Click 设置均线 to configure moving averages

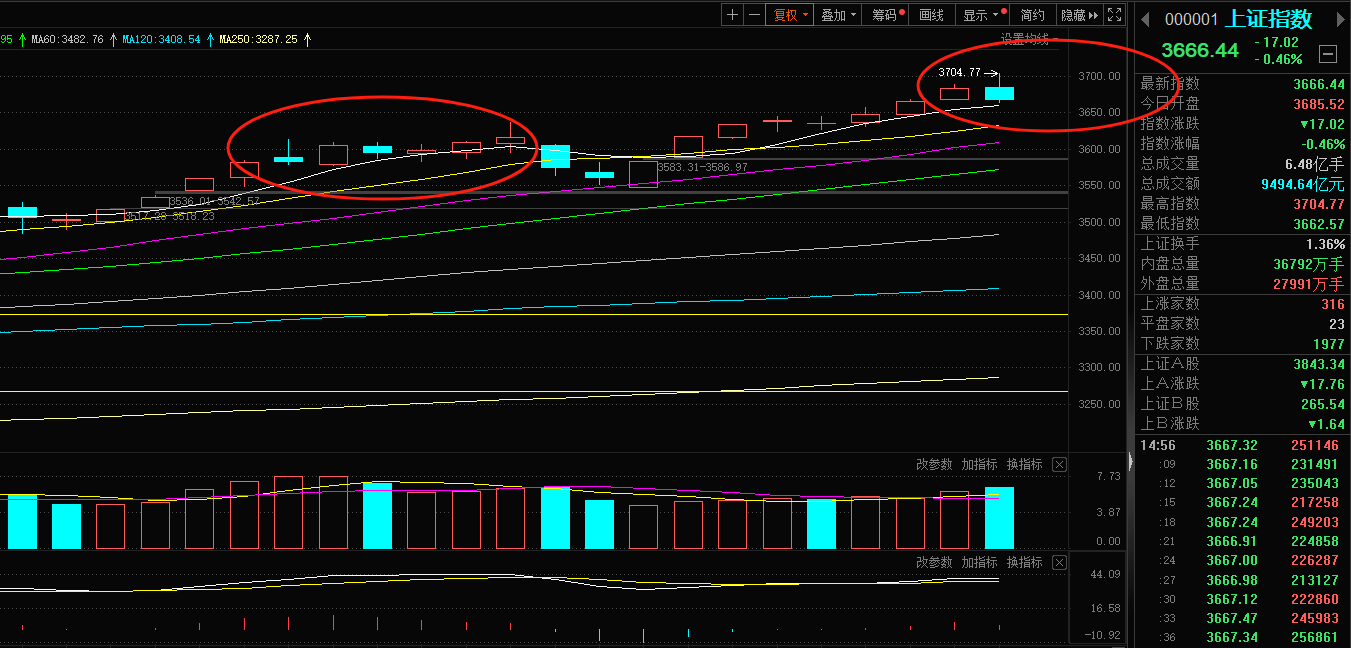click(x=1025, y=40)
